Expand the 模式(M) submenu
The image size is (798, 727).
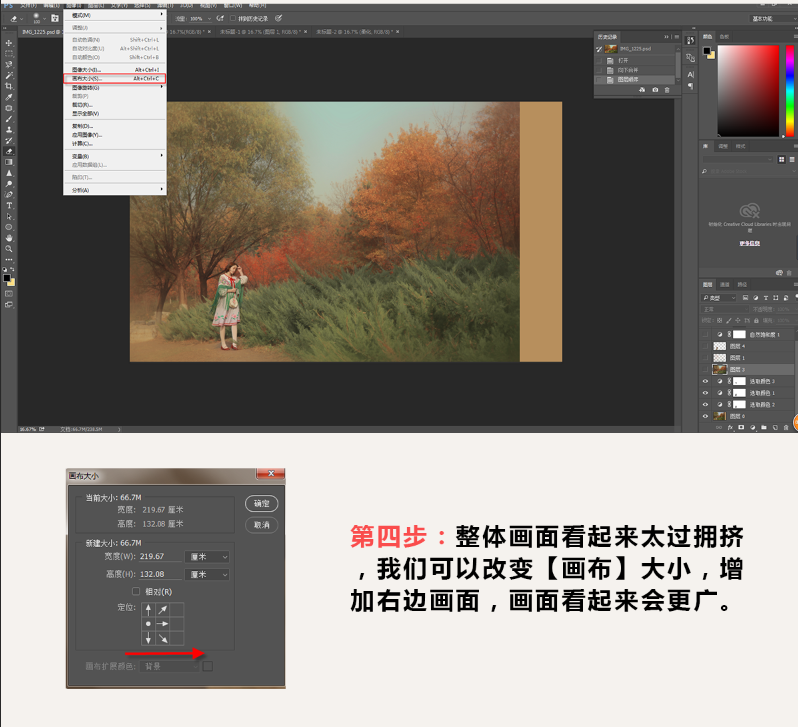coord(115,15)
